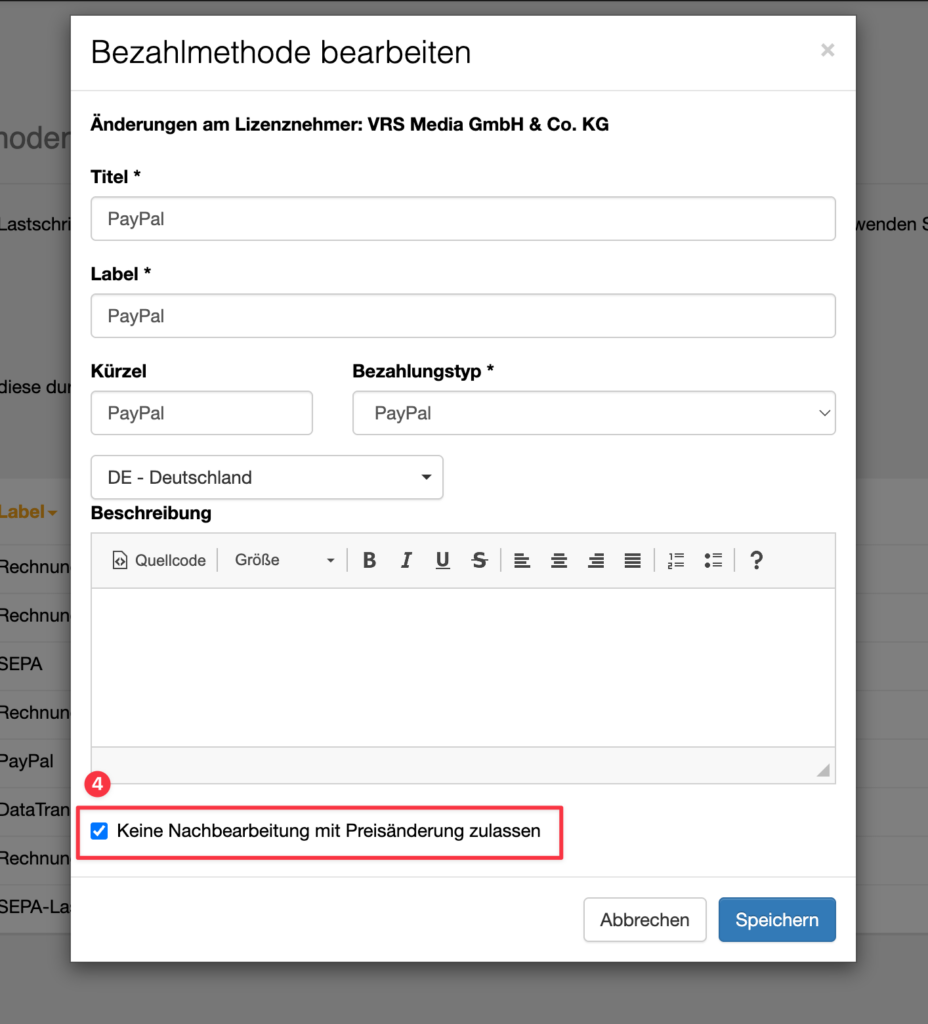
Task: Align text left in editor
Action: coord(522,560)
